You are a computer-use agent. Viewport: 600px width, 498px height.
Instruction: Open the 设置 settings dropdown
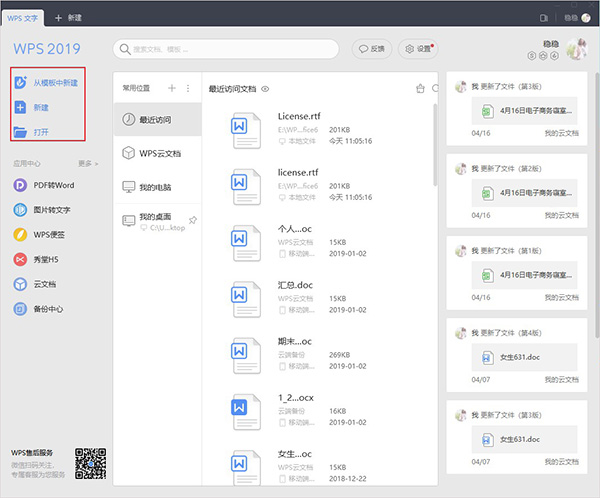point(421,48)
